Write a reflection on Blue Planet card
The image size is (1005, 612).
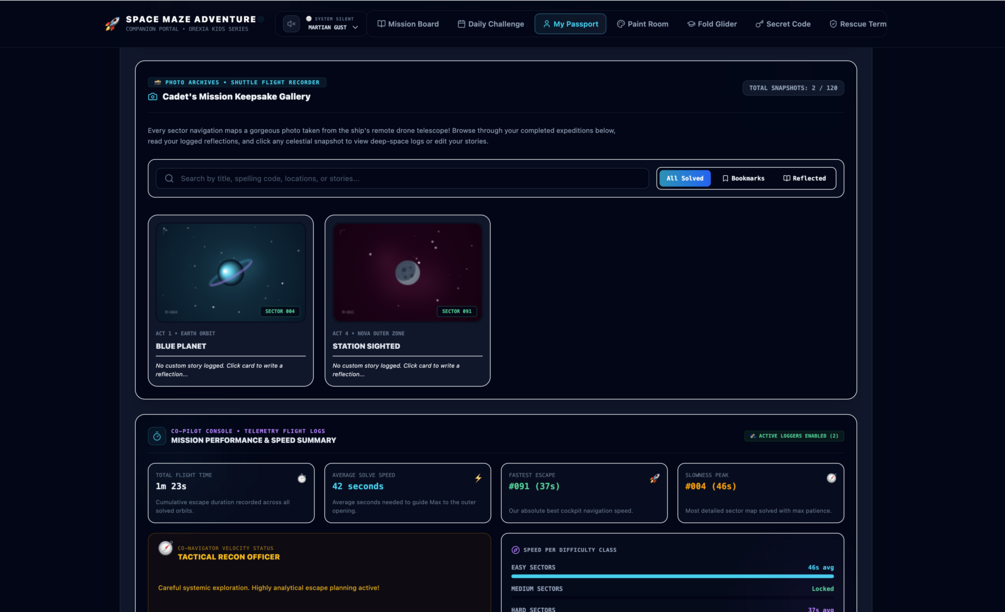(x=219, y=370)
